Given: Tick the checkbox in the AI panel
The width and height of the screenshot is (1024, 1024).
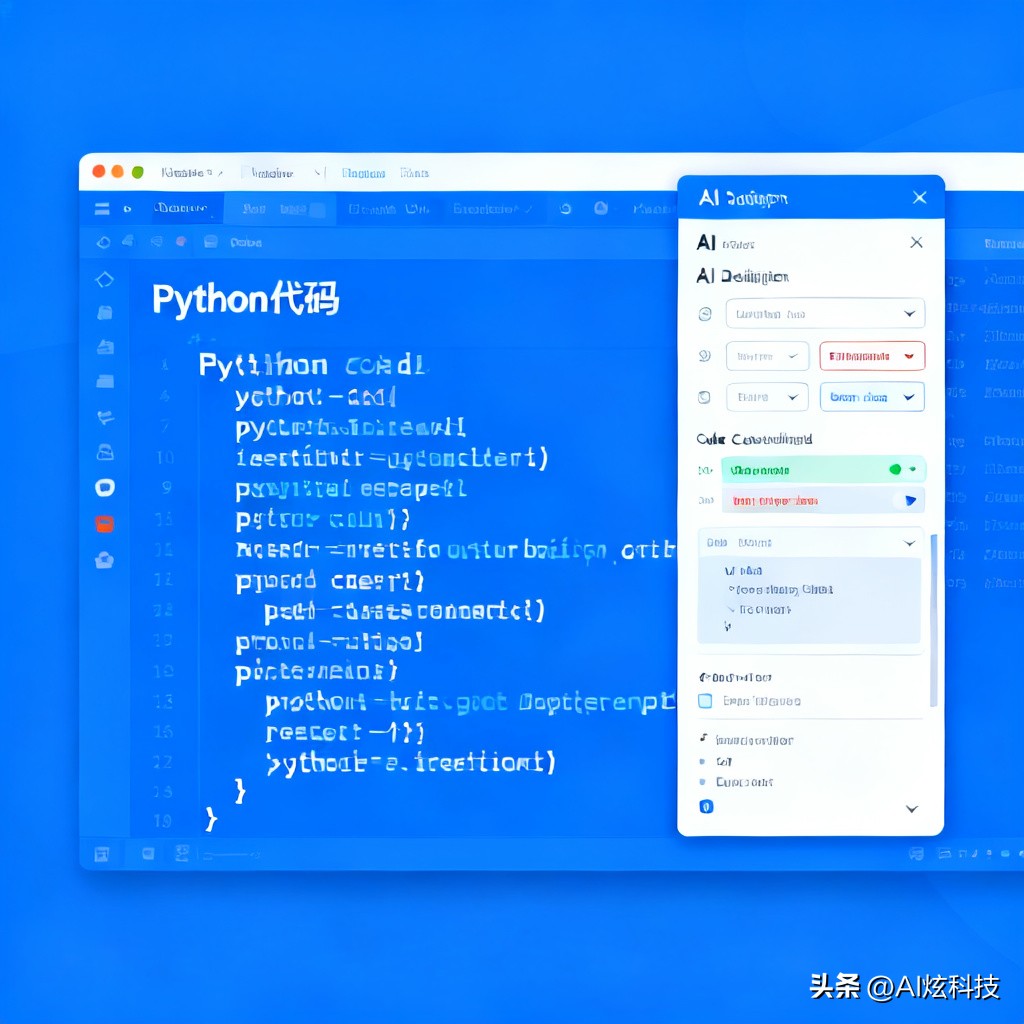Looking at the screenshot, I should coord(705,701).
